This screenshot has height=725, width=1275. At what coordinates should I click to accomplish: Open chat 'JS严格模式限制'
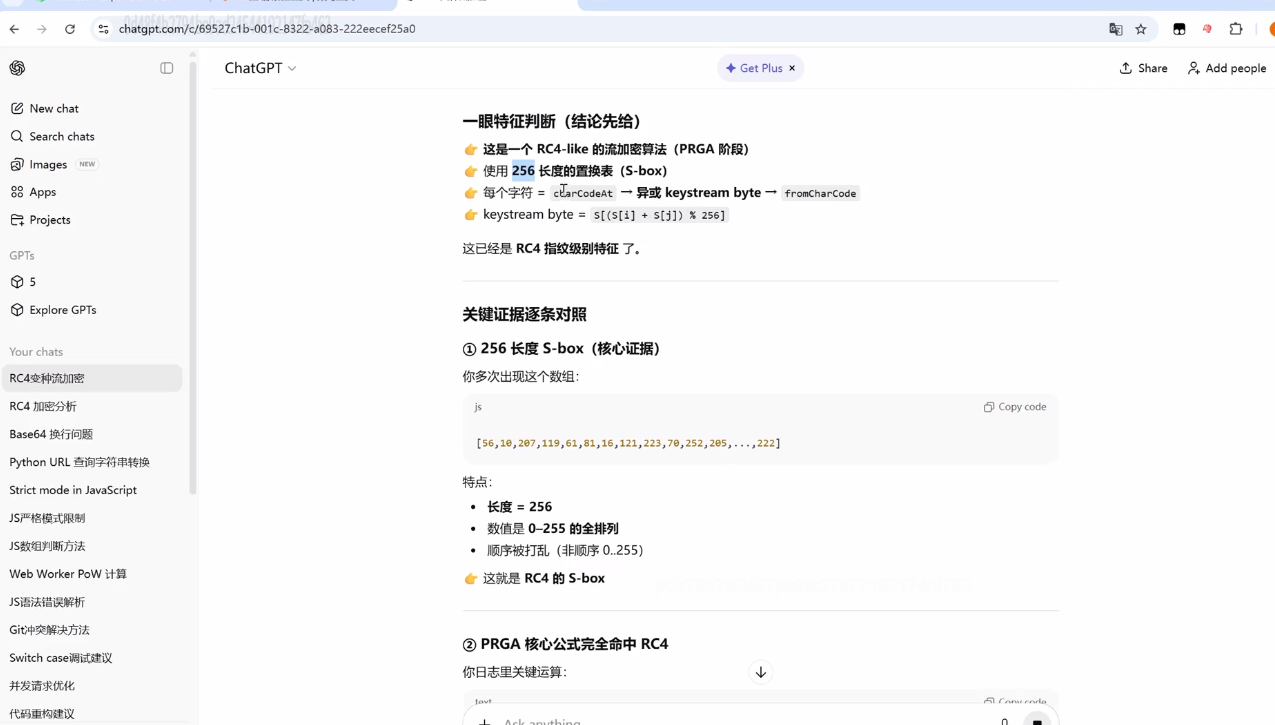click(x=92, y=518)
